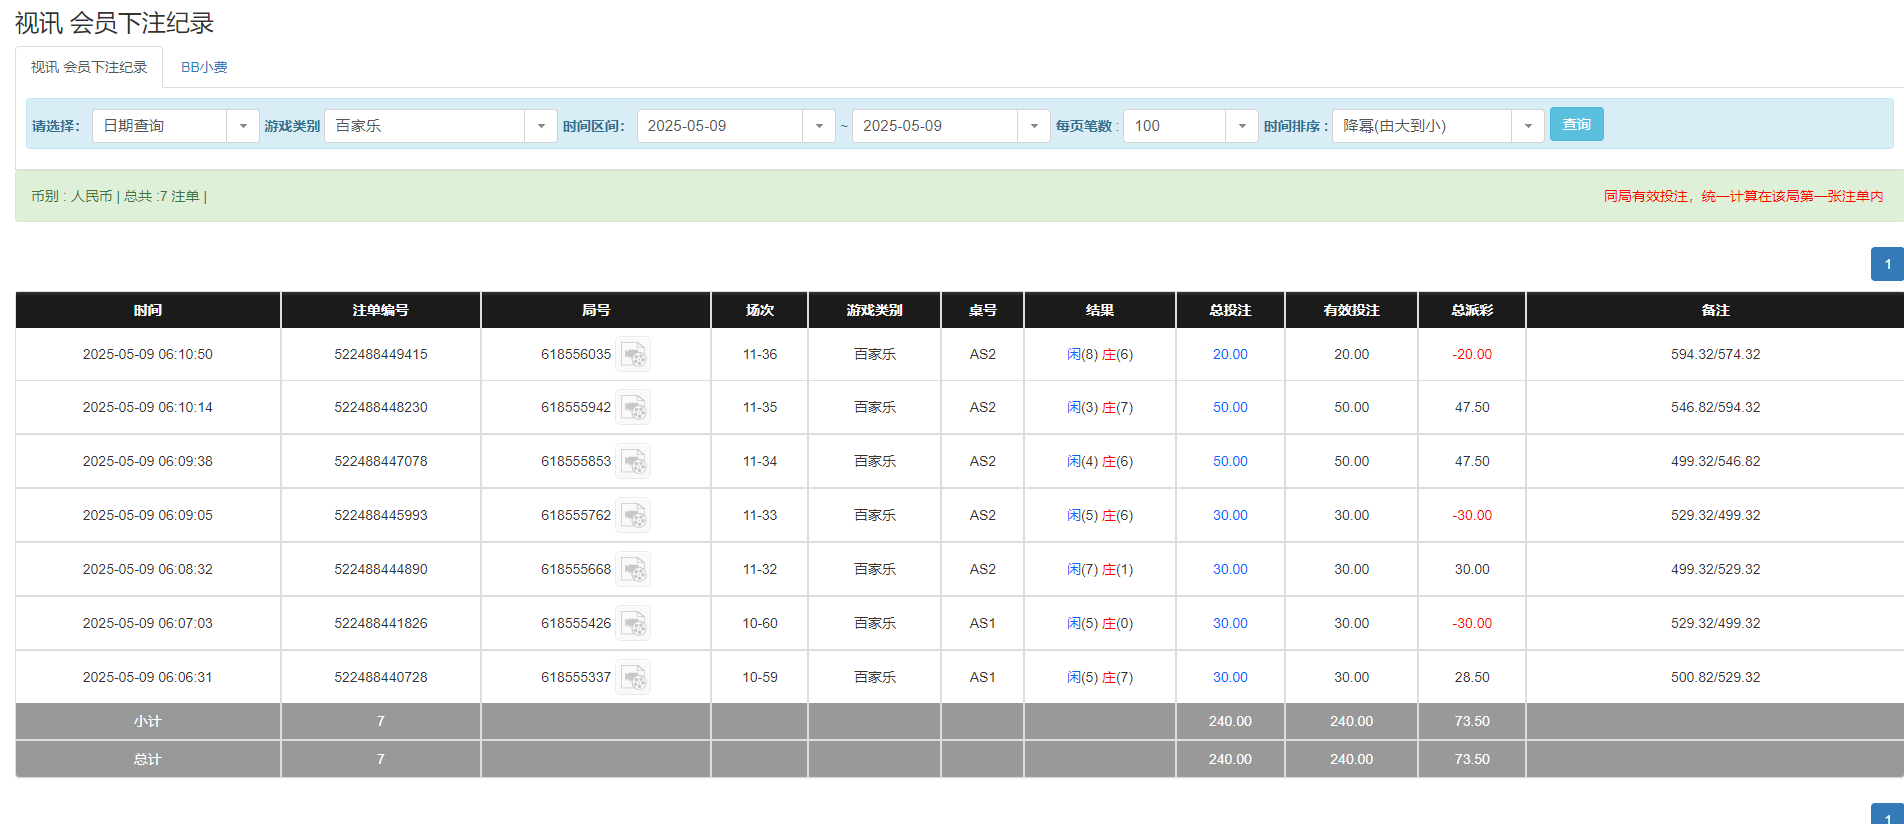1904x824 pixels.
Task: Click the 时间 column header
Action: pyautogui.click(x=148, y=310)
